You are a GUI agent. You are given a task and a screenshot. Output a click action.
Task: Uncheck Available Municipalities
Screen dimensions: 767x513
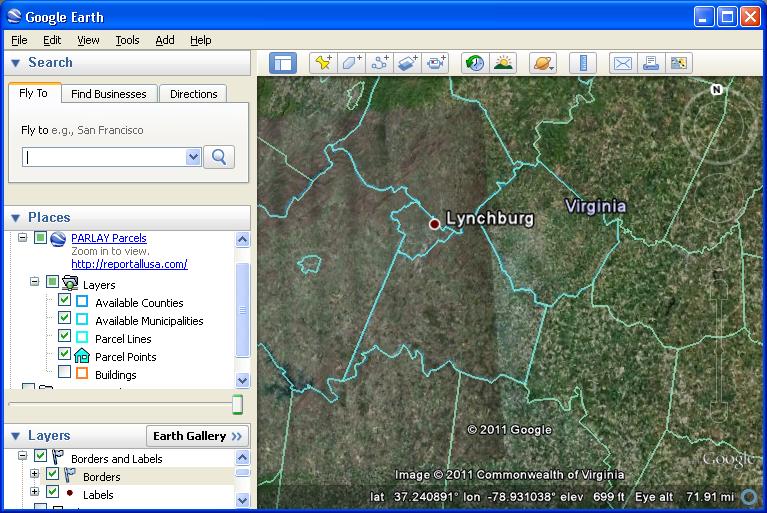click(64, 317)
